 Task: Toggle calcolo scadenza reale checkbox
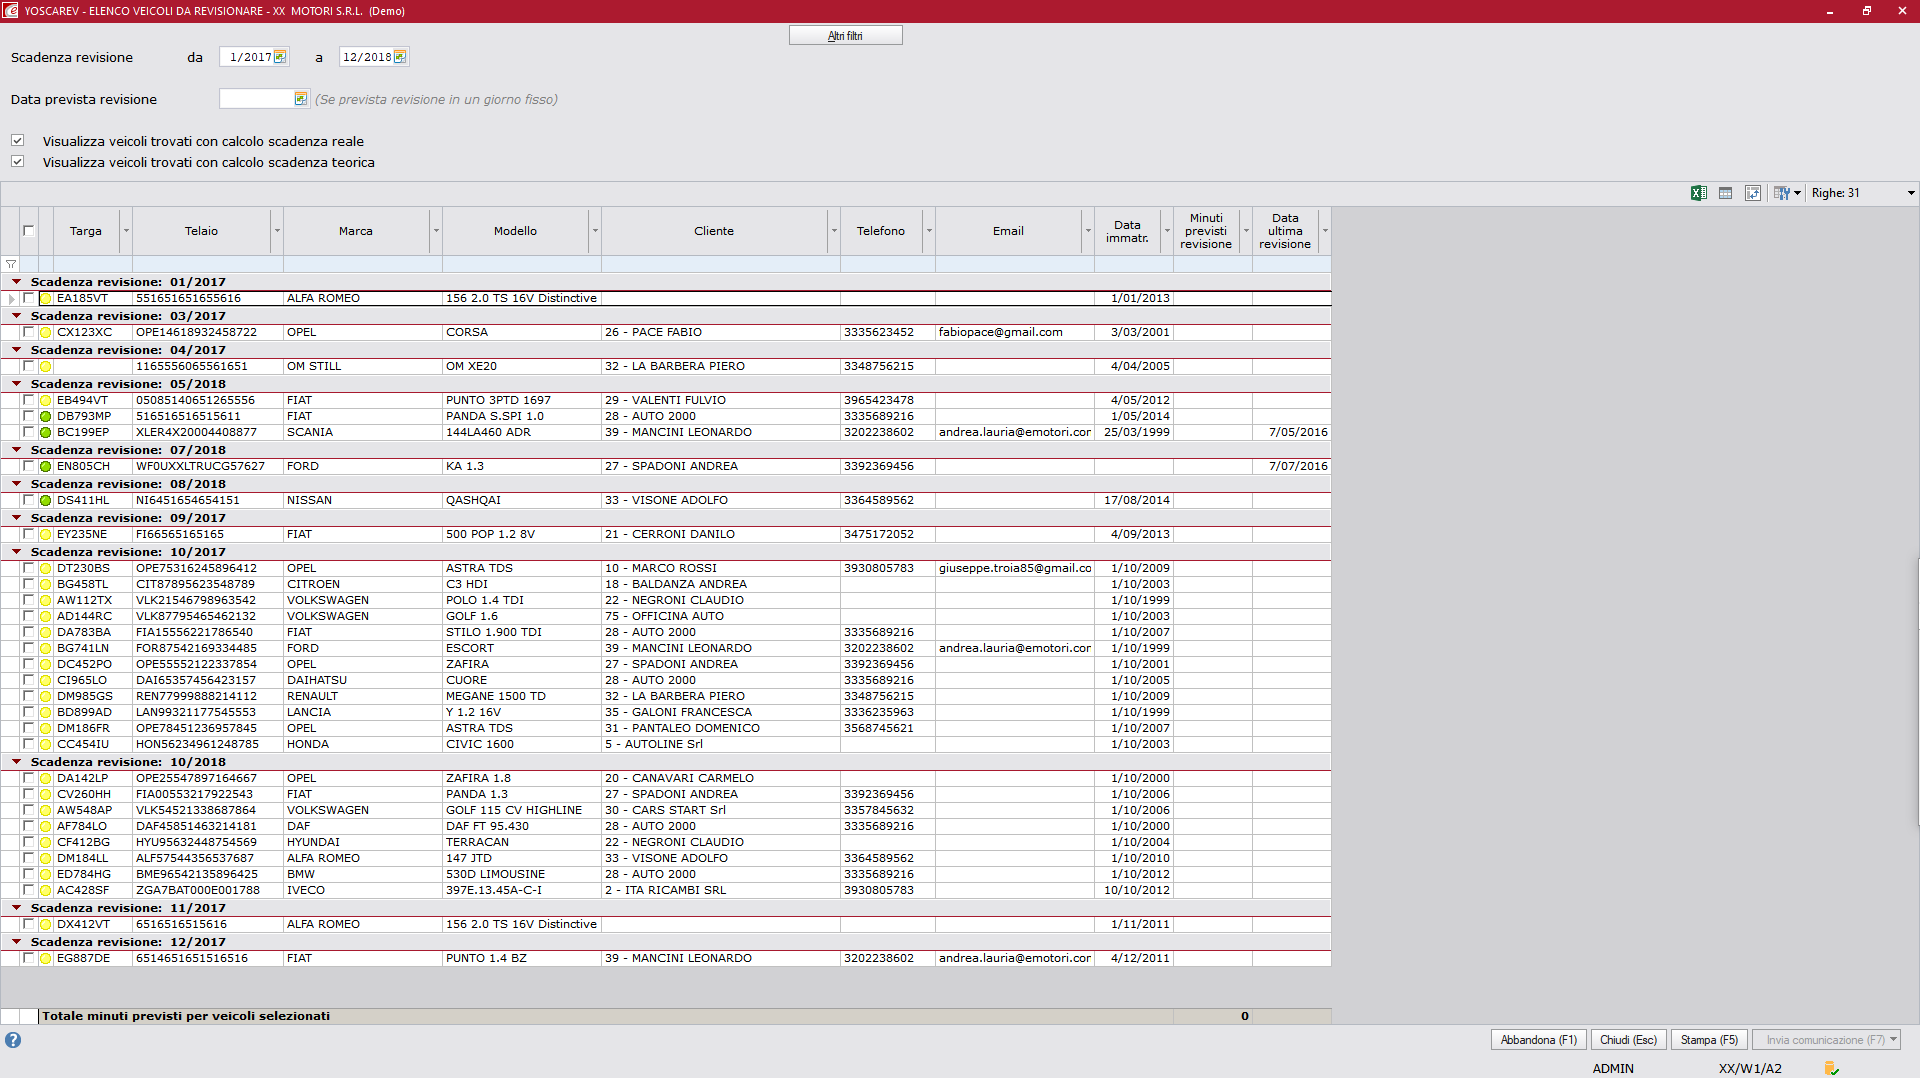point(17,141)
